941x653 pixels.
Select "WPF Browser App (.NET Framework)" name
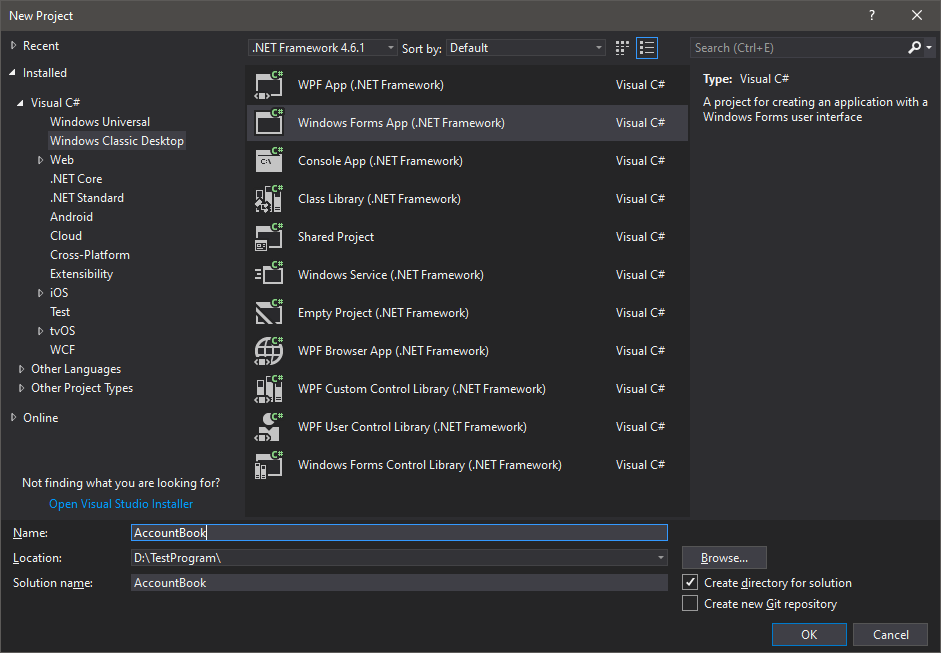pos(393,351)
